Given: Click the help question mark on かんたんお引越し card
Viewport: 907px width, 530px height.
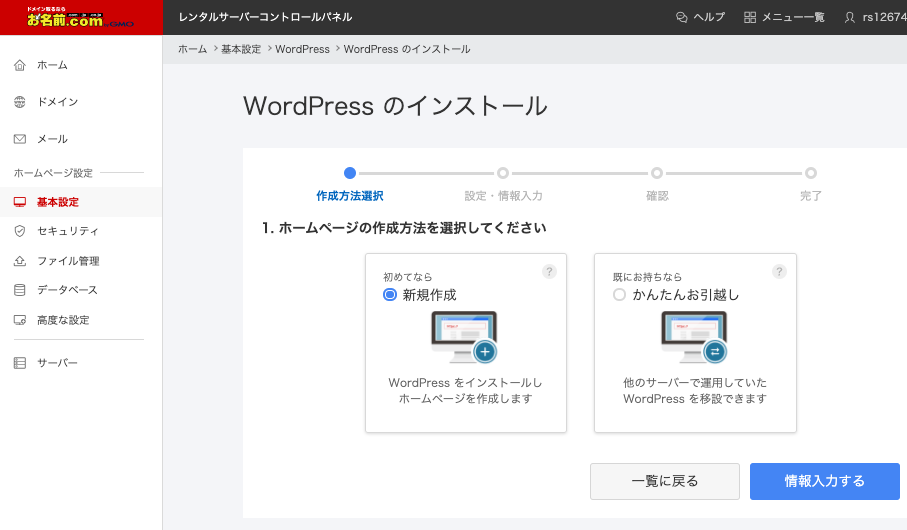Looking at the screenshot, I should [779, 271].
